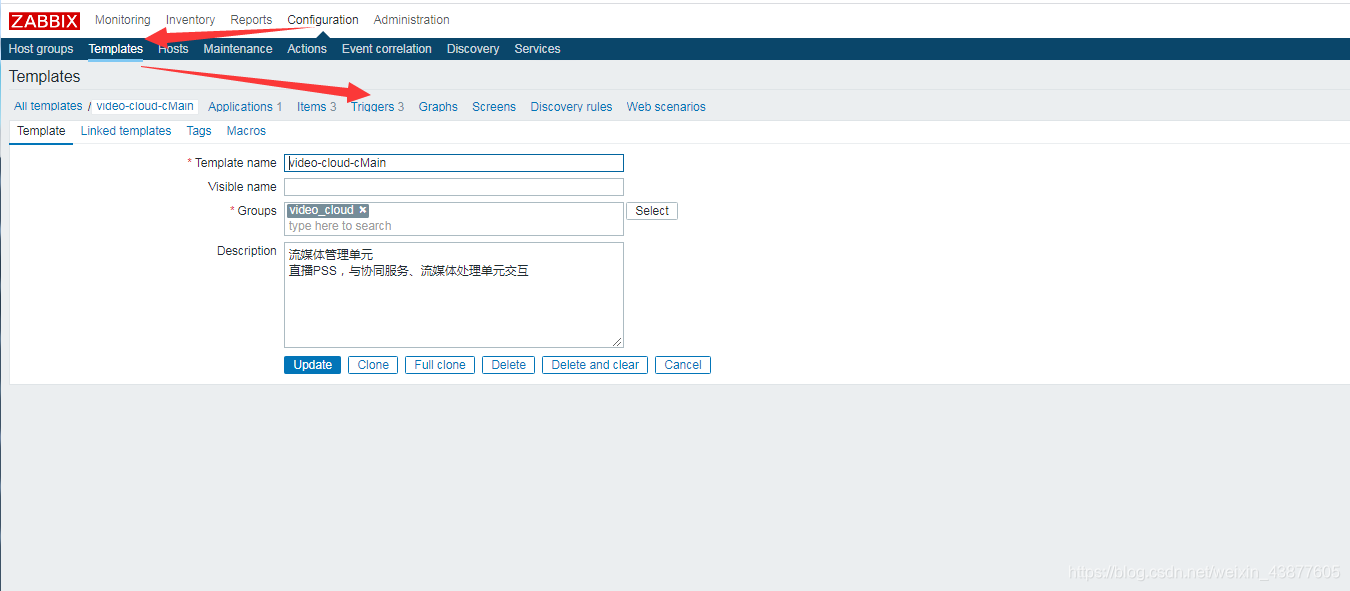Viewport: 1350px width, 591px height.
Task: Open the Administration menu
Action: pos(411,20)
